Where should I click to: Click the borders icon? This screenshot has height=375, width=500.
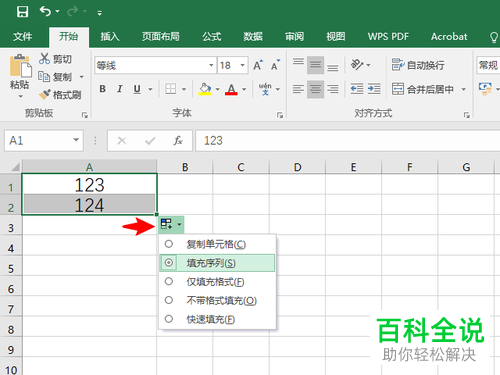point(171,89)
